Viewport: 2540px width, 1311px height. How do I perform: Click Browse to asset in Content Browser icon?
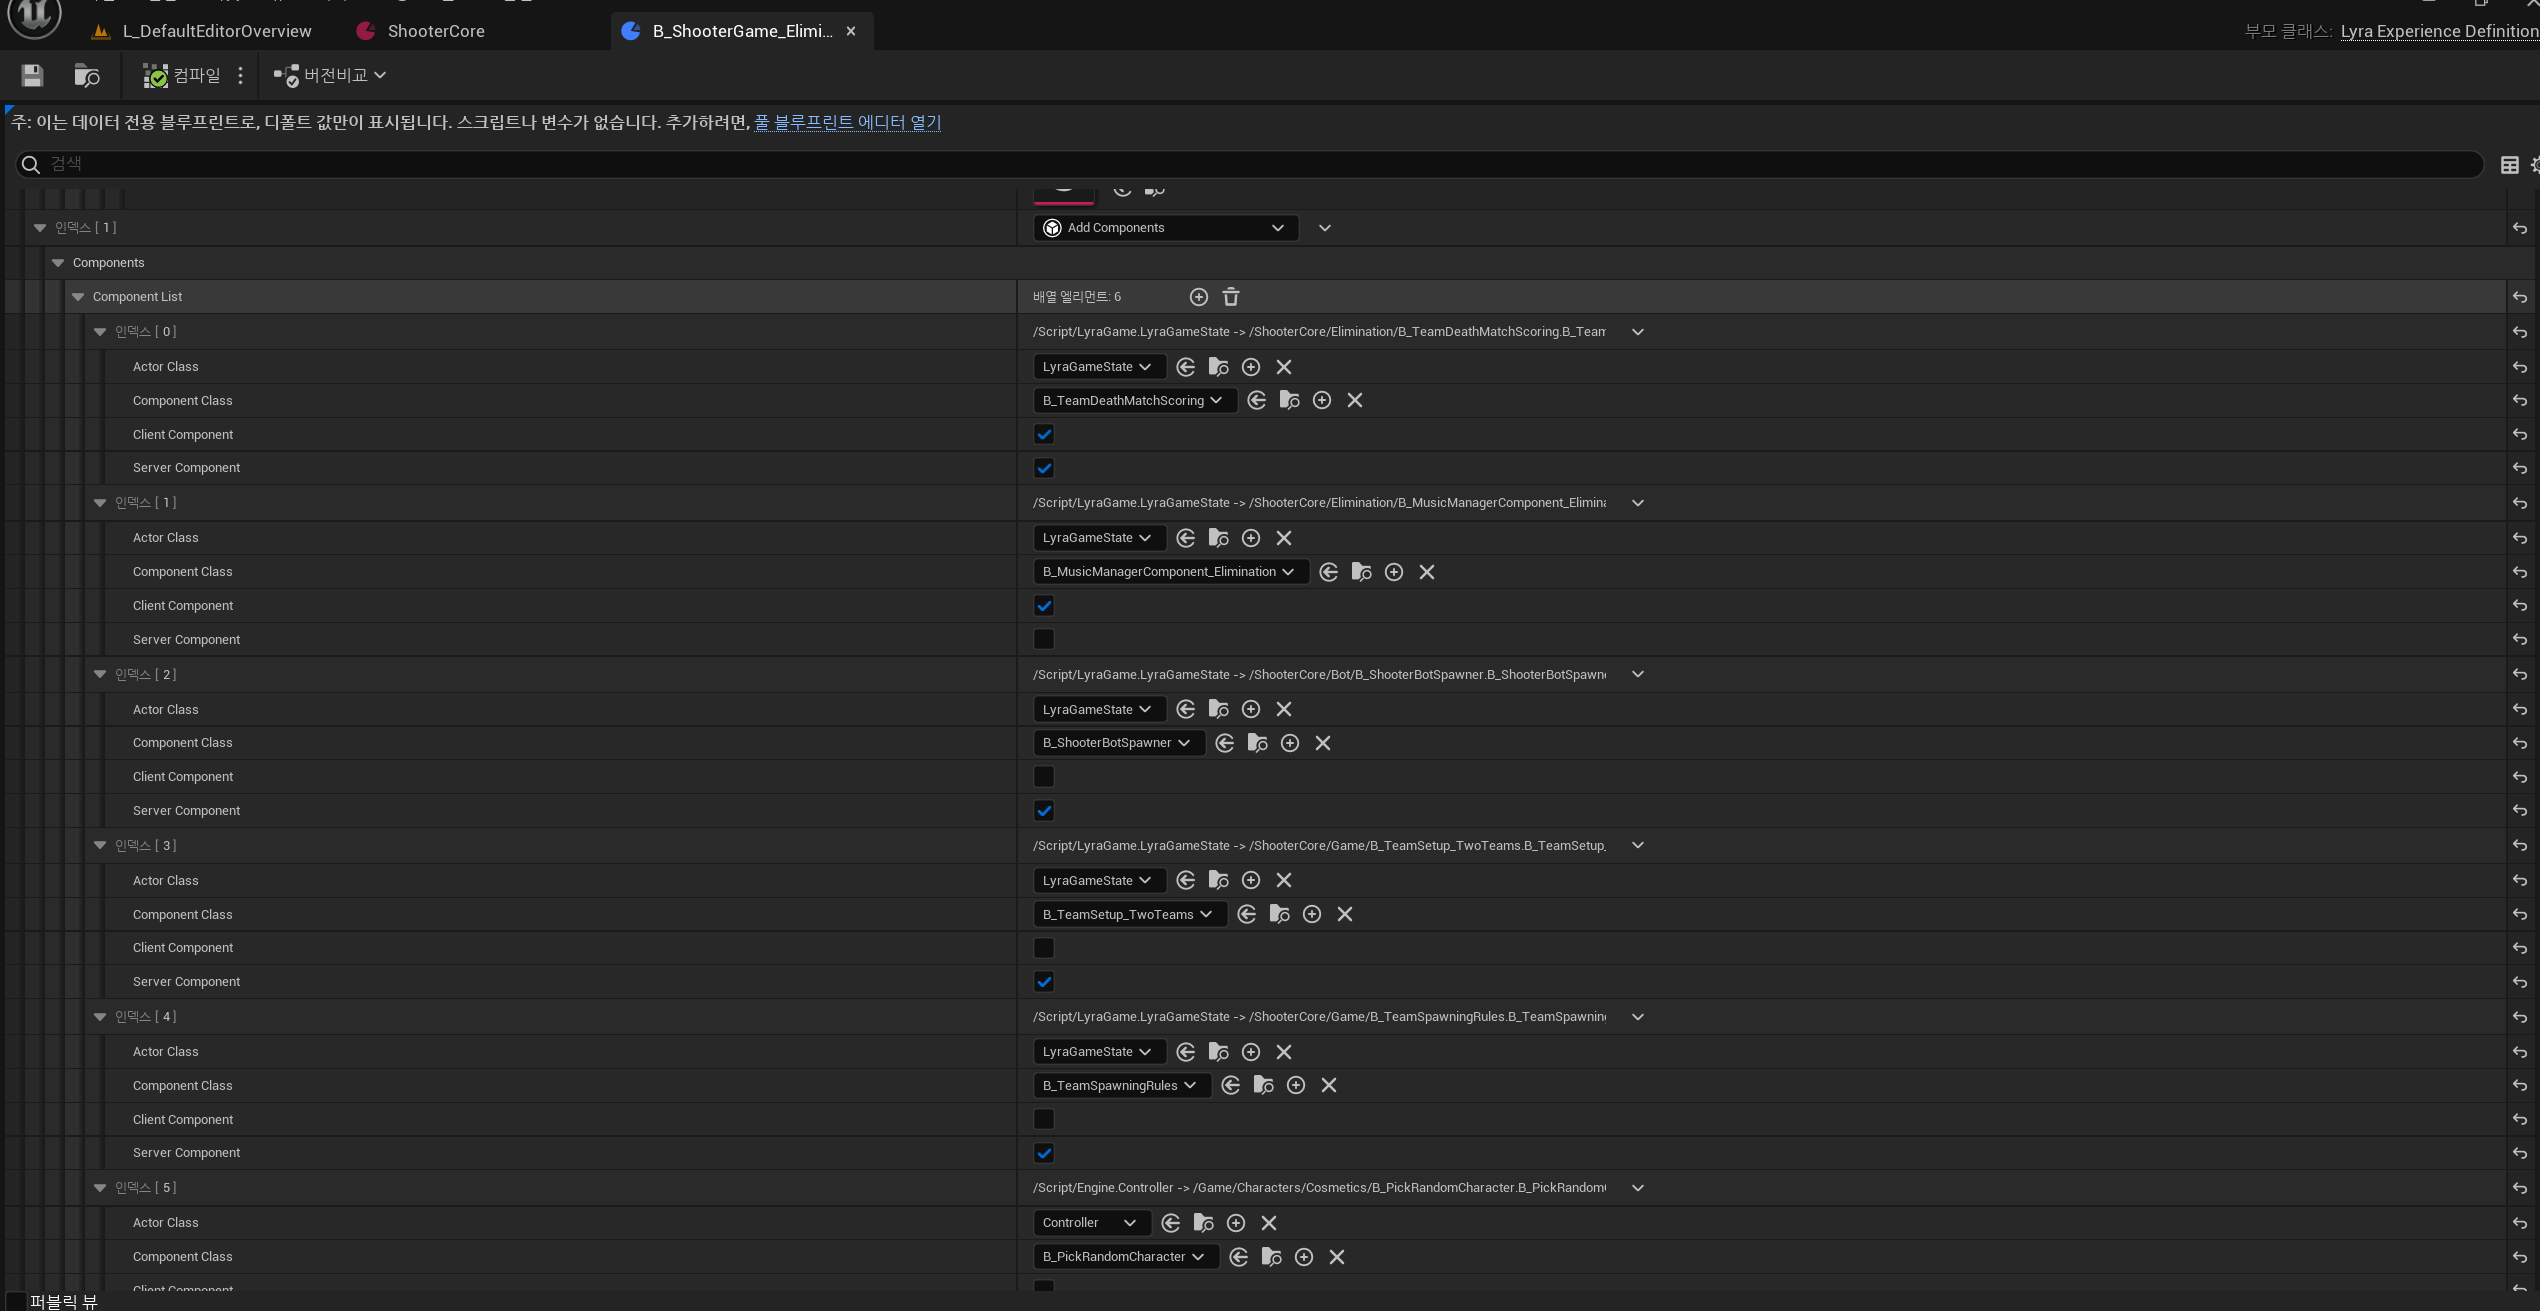[x=87, y=76]
